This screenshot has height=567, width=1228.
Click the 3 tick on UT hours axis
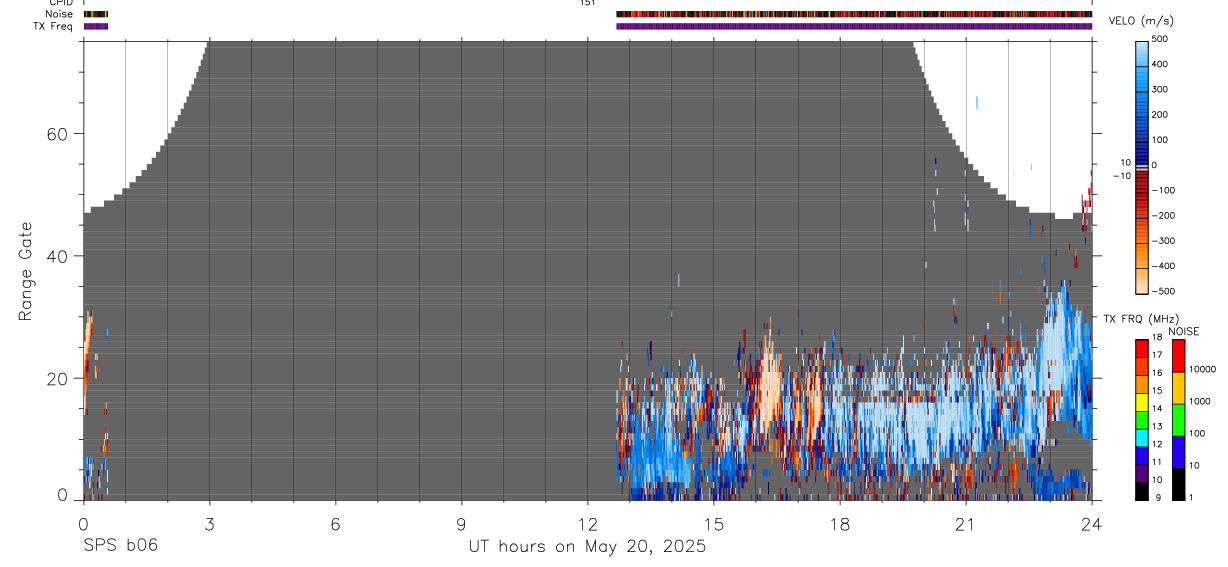click(x=209, y=524)
